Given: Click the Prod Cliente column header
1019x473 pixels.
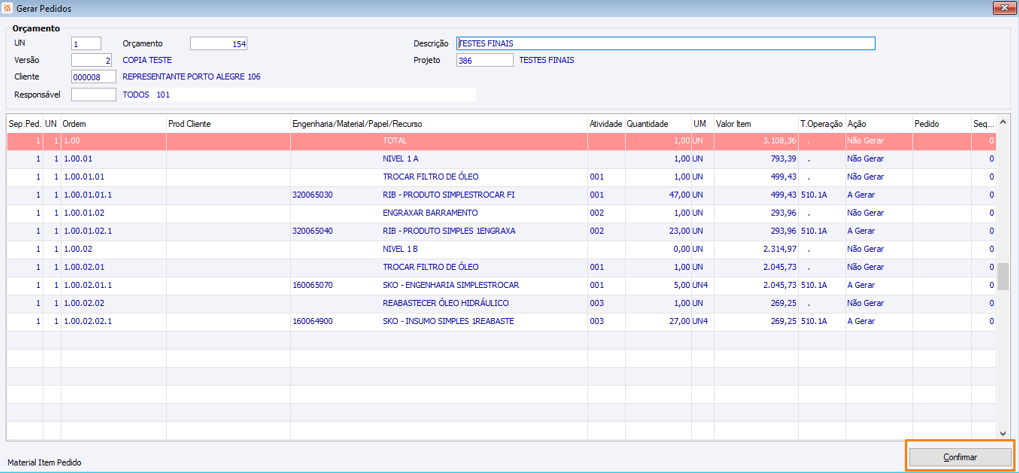Looking at the screenshot, I should [x=228, y=123].
